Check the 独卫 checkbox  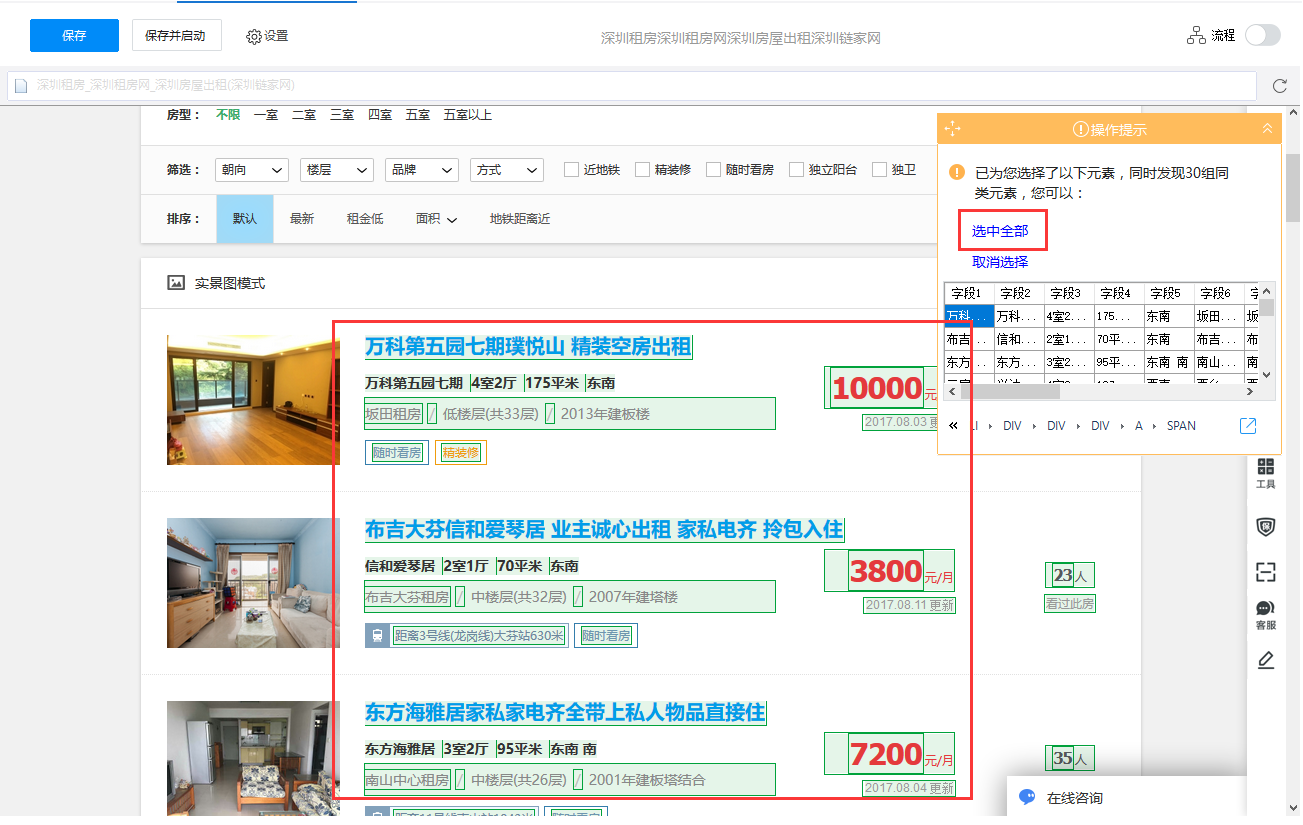(x=879, y=170)
